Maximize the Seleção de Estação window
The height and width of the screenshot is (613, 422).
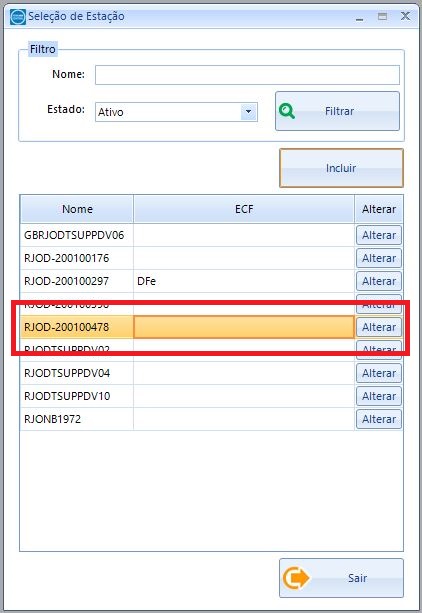click(382, 16)
